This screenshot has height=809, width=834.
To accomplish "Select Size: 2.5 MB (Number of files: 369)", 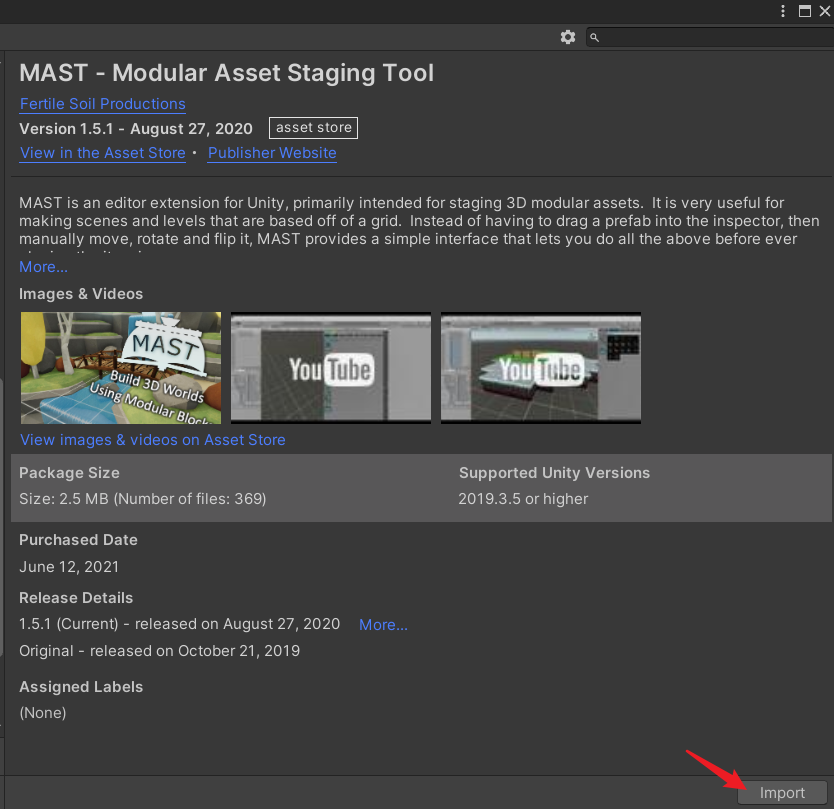I will pyautogui.click(x=143, y=499).
